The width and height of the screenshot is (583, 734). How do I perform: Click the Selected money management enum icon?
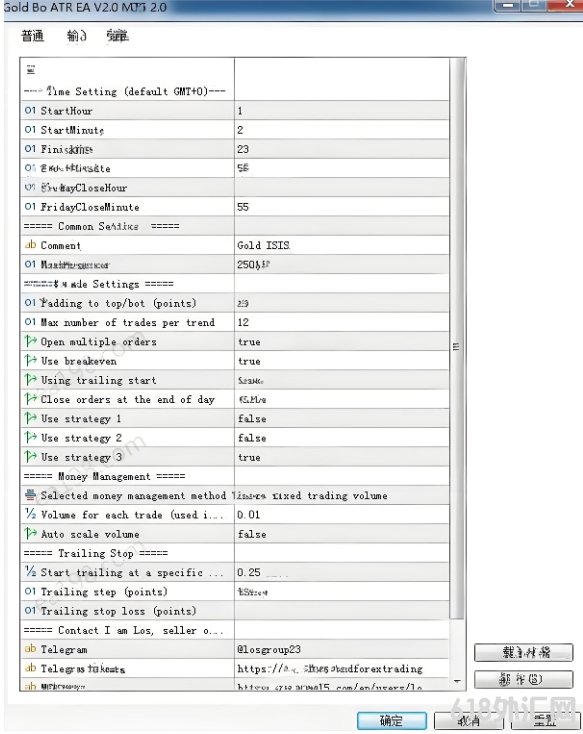tap(30, 495)
